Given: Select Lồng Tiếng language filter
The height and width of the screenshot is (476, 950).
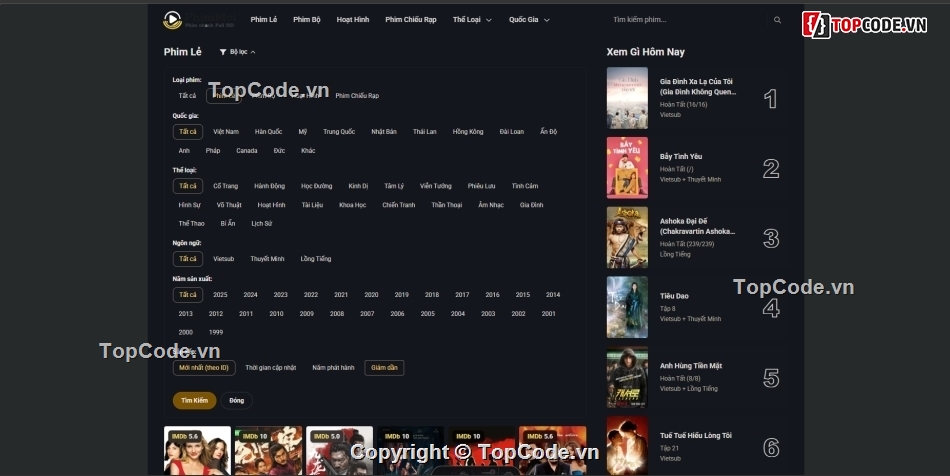Looking at the screenshot, I should point(316,259).
